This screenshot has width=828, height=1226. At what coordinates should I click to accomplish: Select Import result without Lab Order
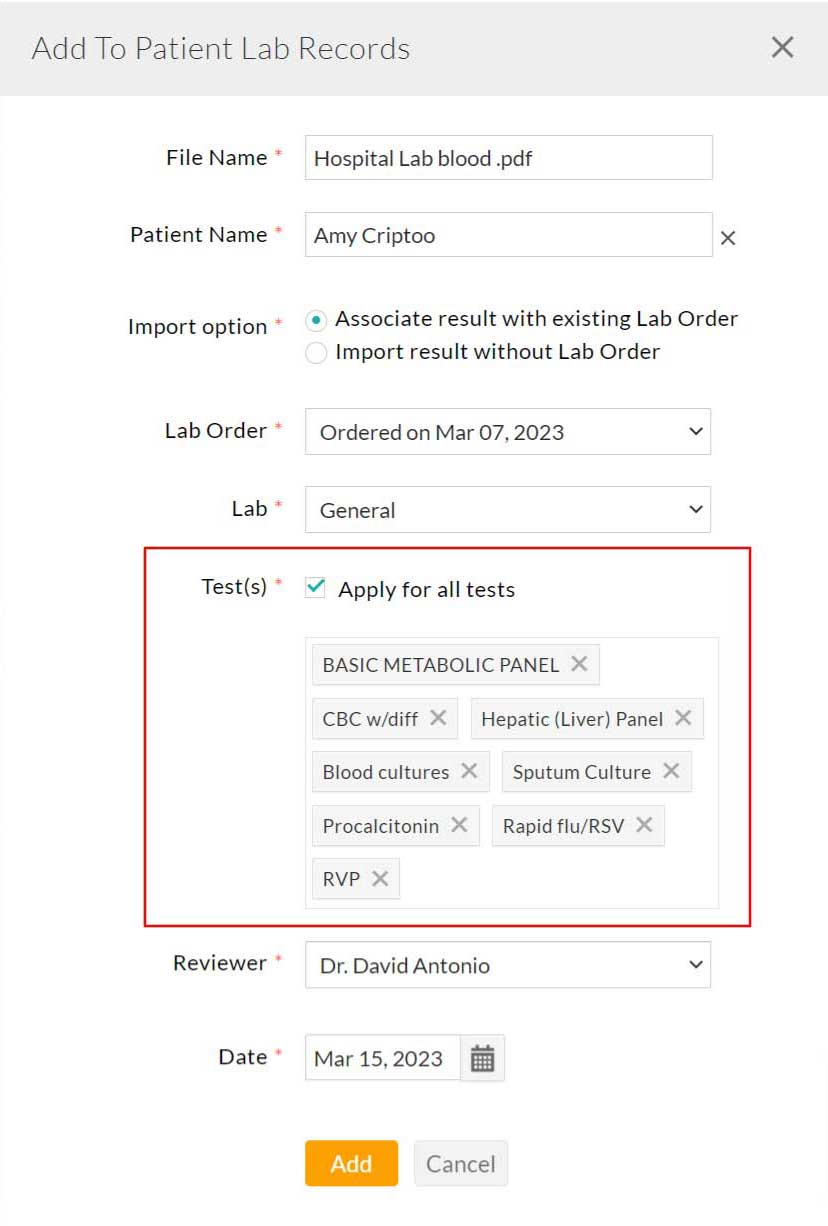tap(316, 352)
